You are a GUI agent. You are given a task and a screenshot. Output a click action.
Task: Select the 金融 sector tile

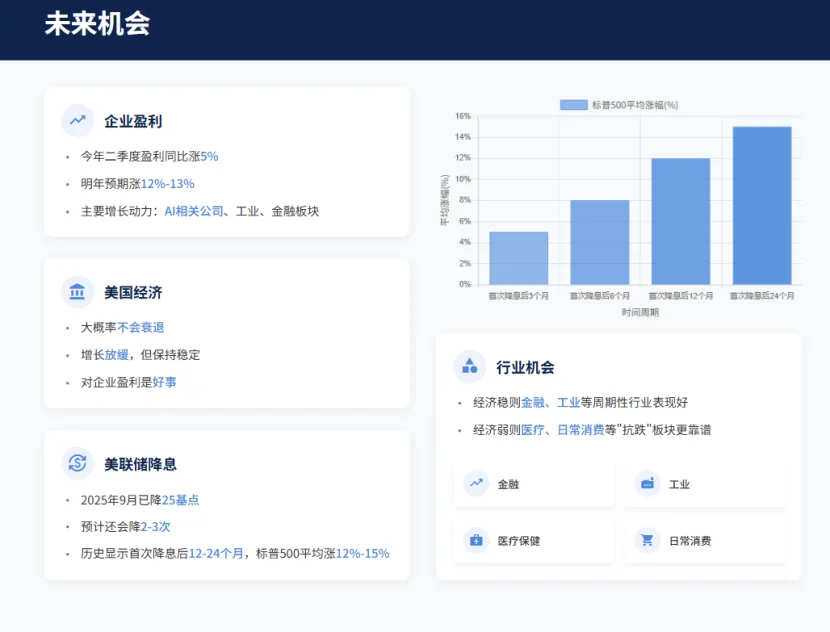pyautogui.click(x=534, y=485)
